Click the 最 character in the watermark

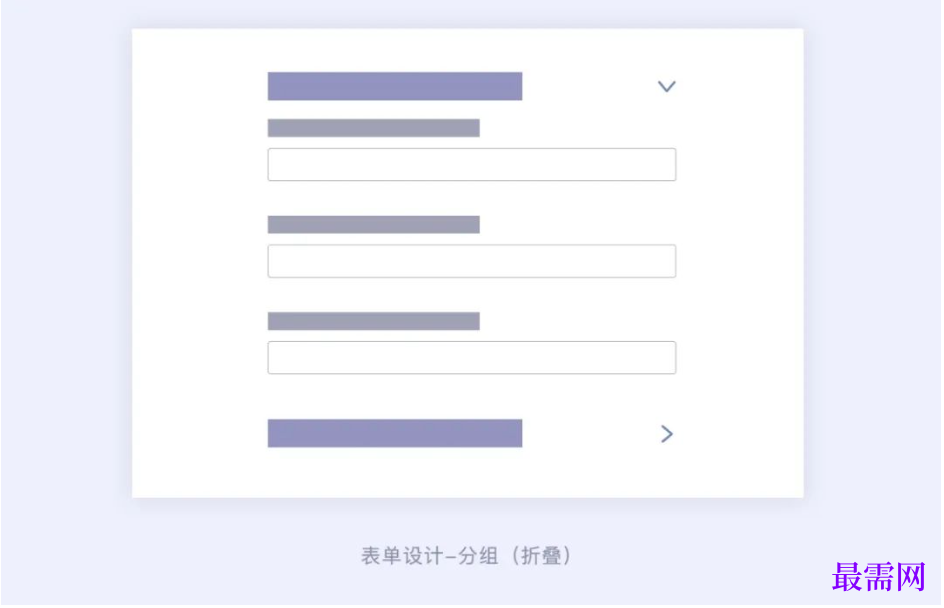pos(848,577)
